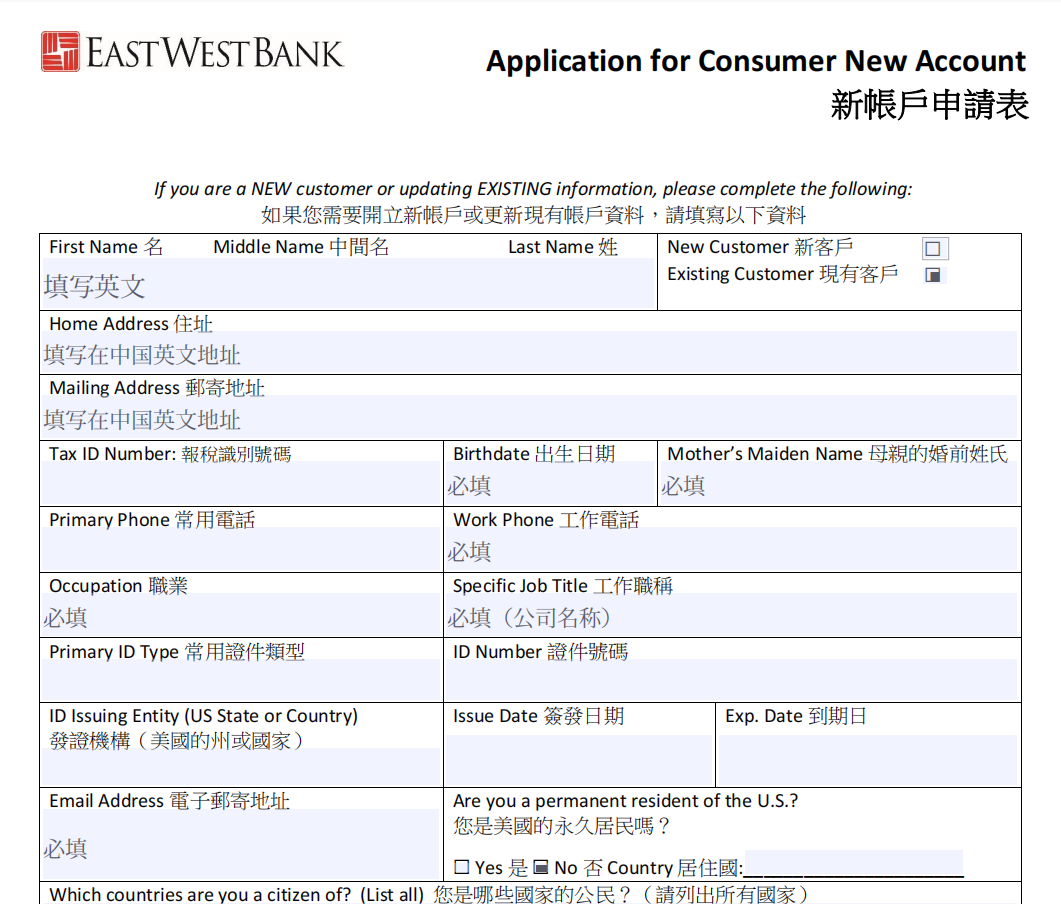
Task: Select the Mother's Maiden Name field
Action: (838, 483)
